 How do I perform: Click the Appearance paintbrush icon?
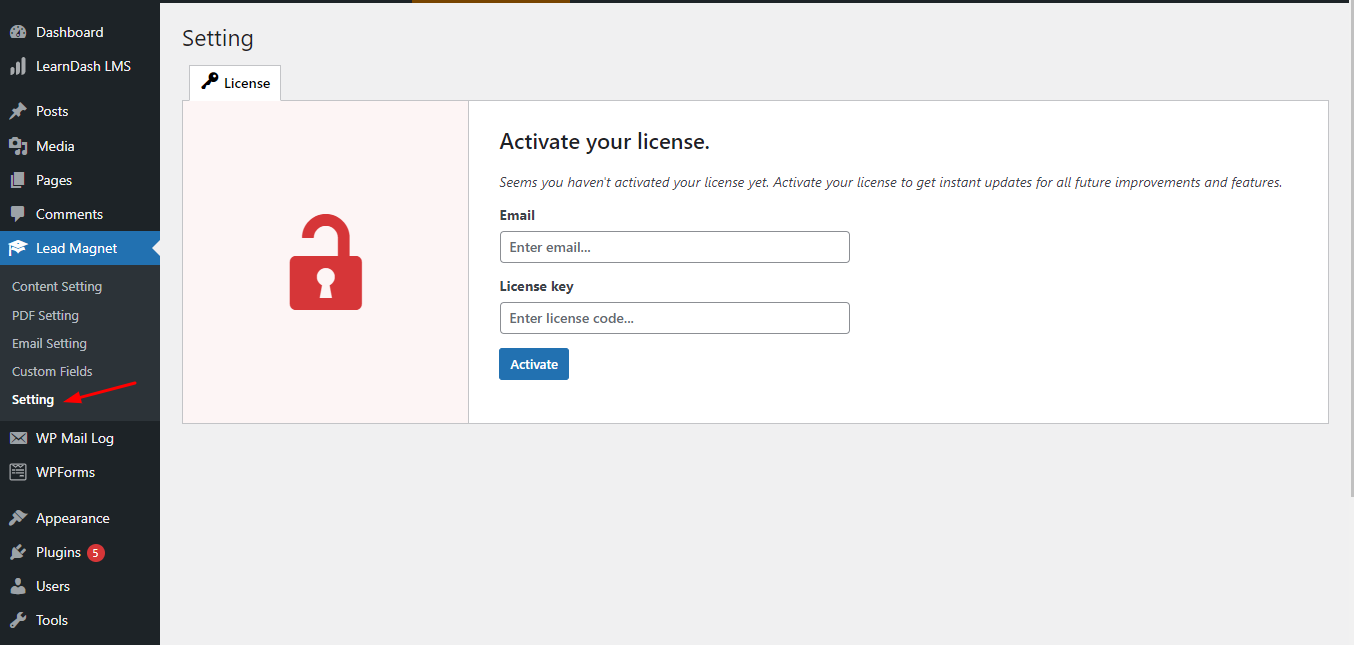click(18, 519)
